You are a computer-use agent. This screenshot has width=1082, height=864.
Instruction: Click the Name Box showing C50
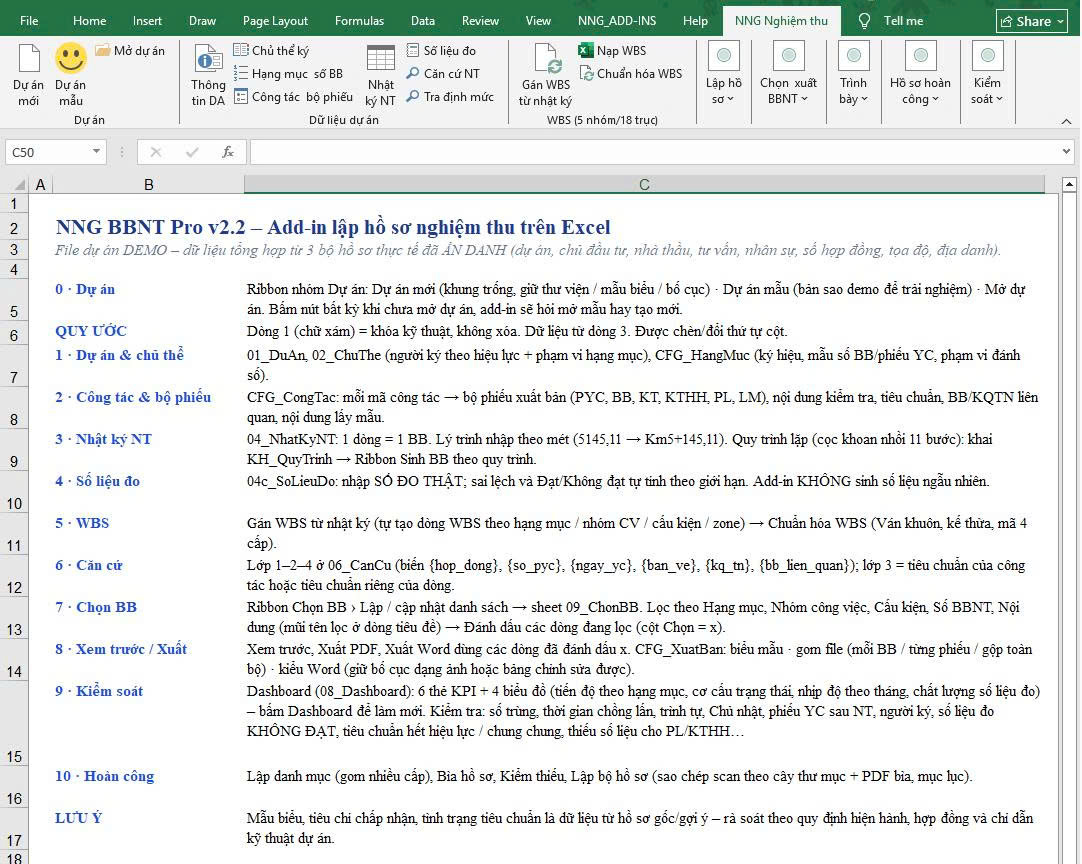click(x=48, y=152)
